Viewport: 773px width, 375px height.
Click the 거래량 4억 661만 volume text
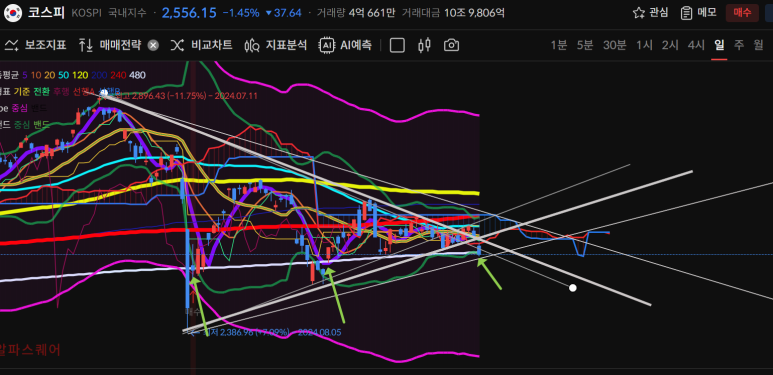(356, 13)
